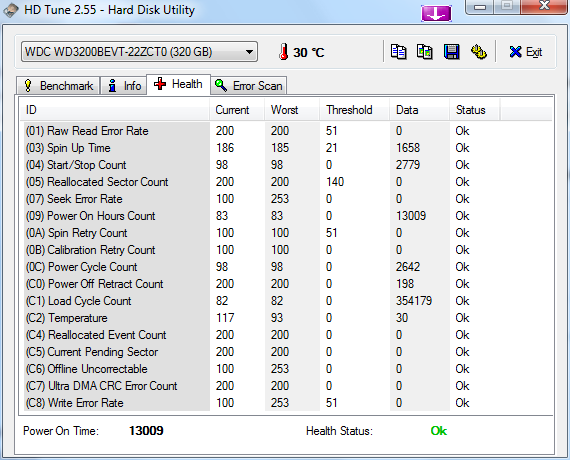570x460 pixels.
Task: Open the Error Scan tab
Action: point(249,86)
